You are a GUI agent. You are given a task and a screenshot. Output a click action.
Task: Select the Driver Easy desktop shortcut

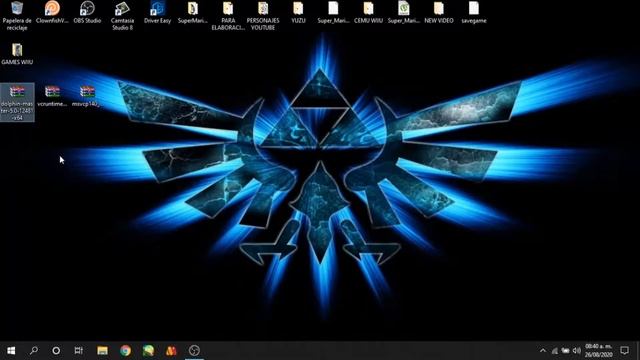157,12
